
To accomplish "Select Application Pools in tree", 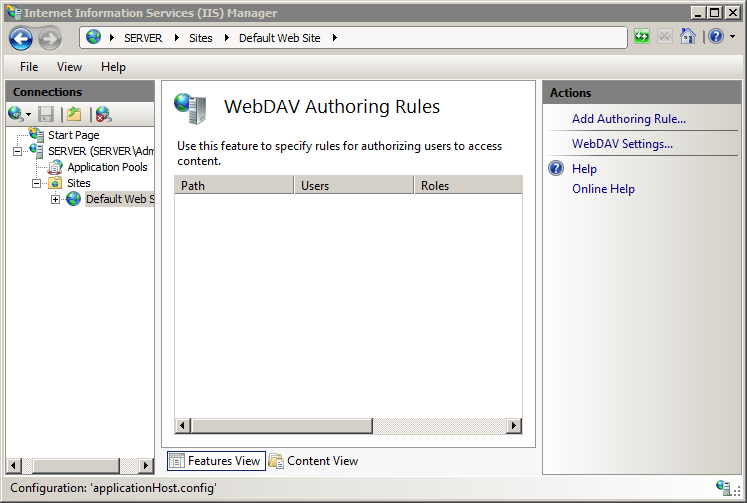I will [107, 167].
